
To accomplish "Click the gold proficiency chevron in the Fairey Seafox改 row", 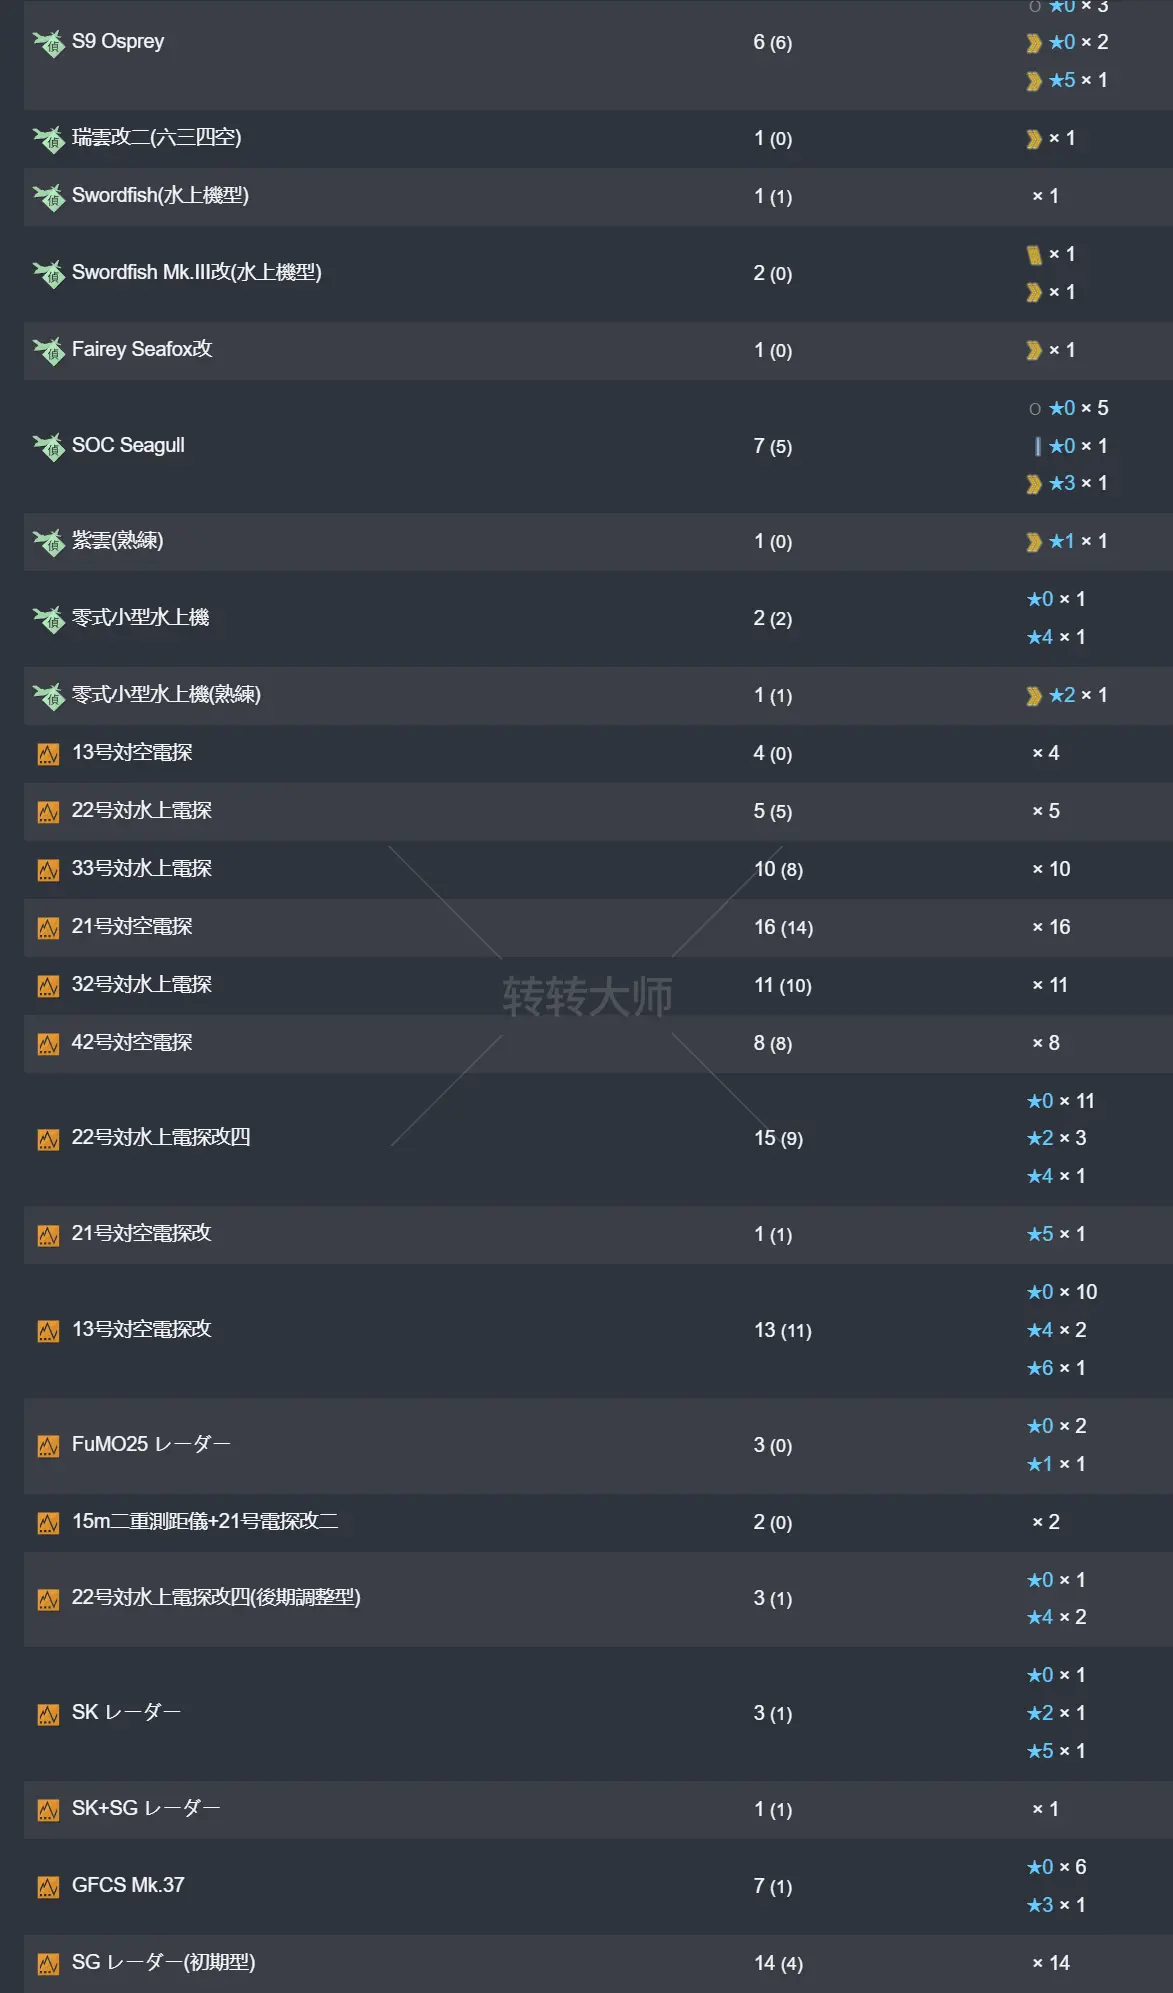I will (1034, 351).
